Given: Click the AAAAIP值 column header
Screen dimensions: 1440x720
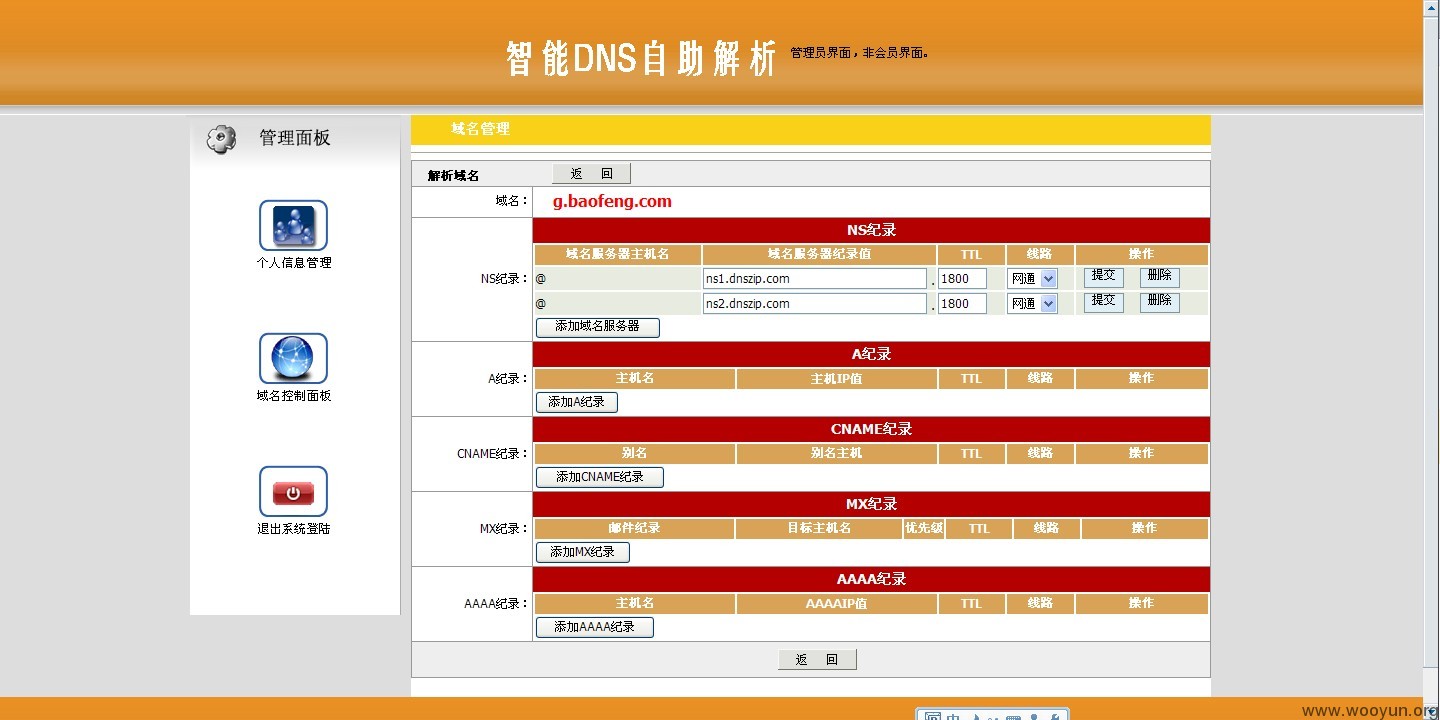Looking at the screenshot, I should pos(836,604).
